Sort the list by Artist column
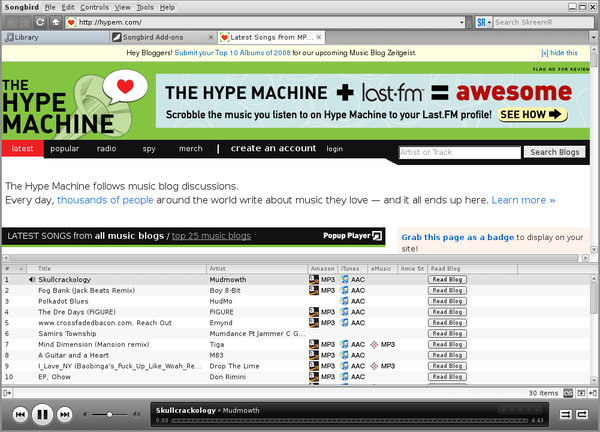Viewport: 600px width, 432px height. click(257, 269)
